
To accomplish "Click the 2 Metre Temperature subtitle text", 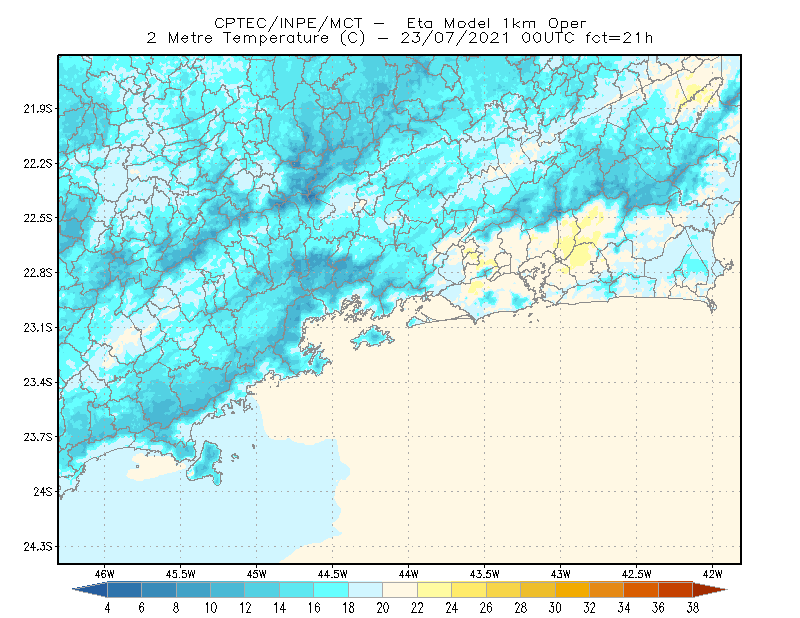I will (x=238, y=38).
